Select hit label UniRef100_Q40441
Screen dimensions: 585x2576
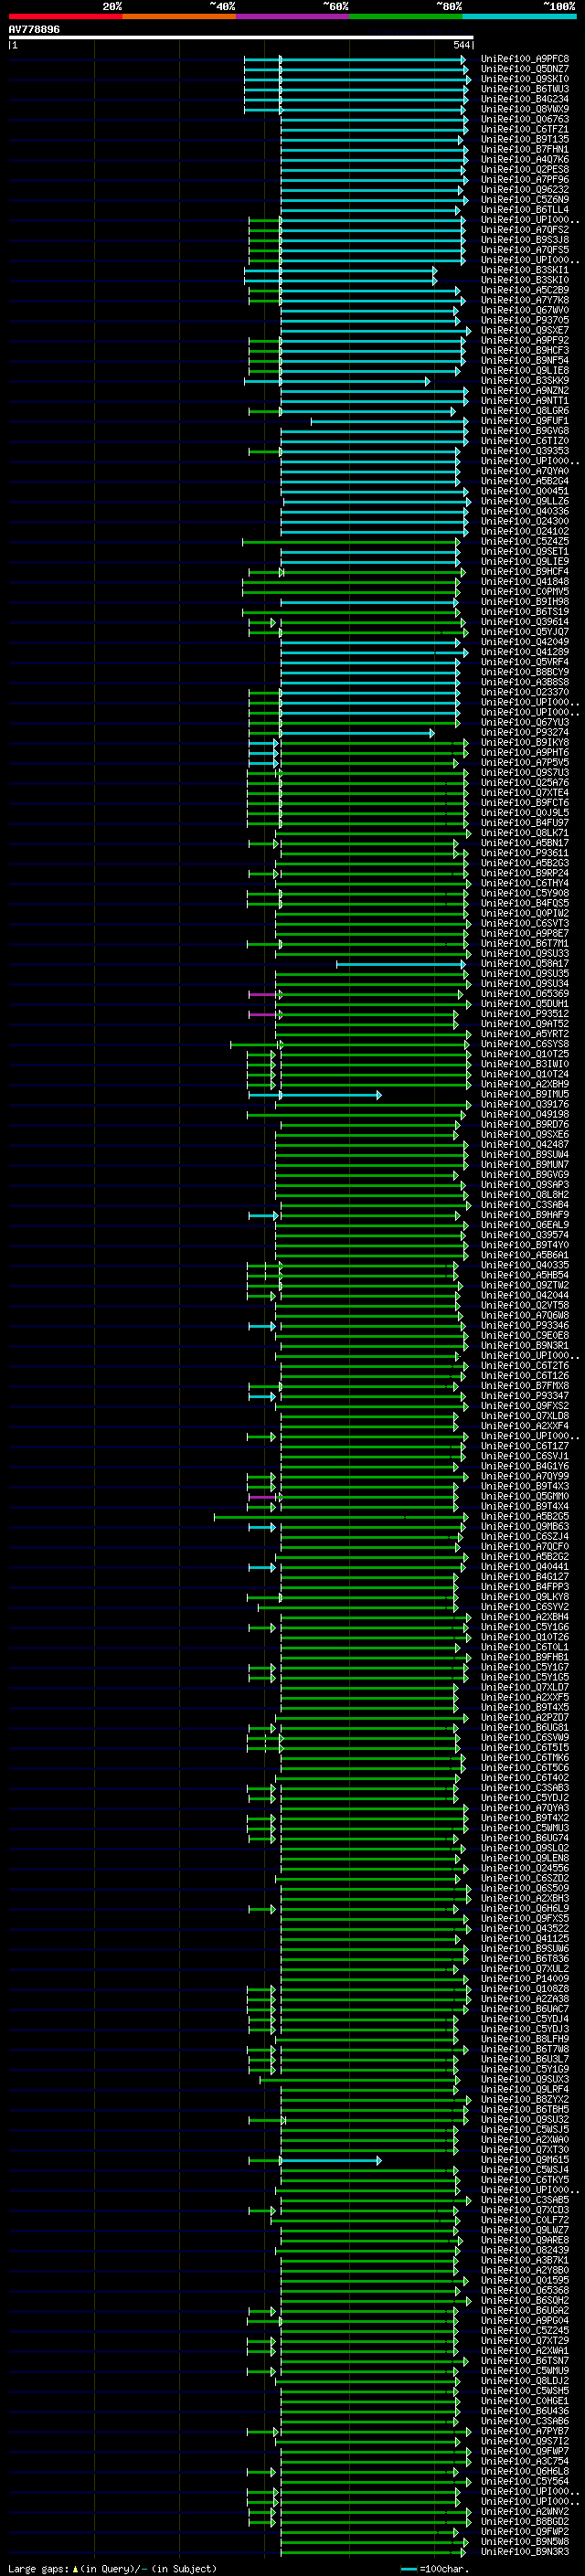point(525,1567)
